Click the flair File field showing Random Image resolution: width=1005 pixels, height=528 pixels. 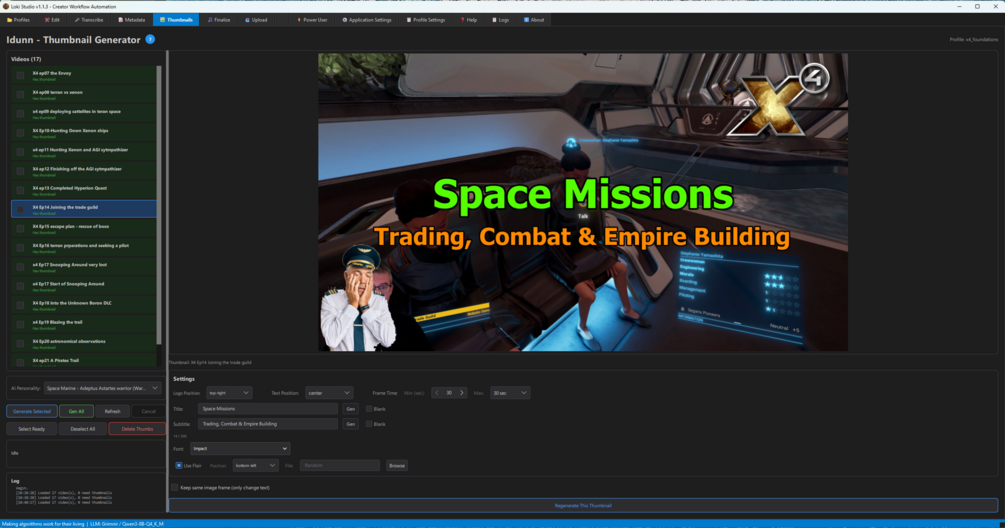pos(340,466)
